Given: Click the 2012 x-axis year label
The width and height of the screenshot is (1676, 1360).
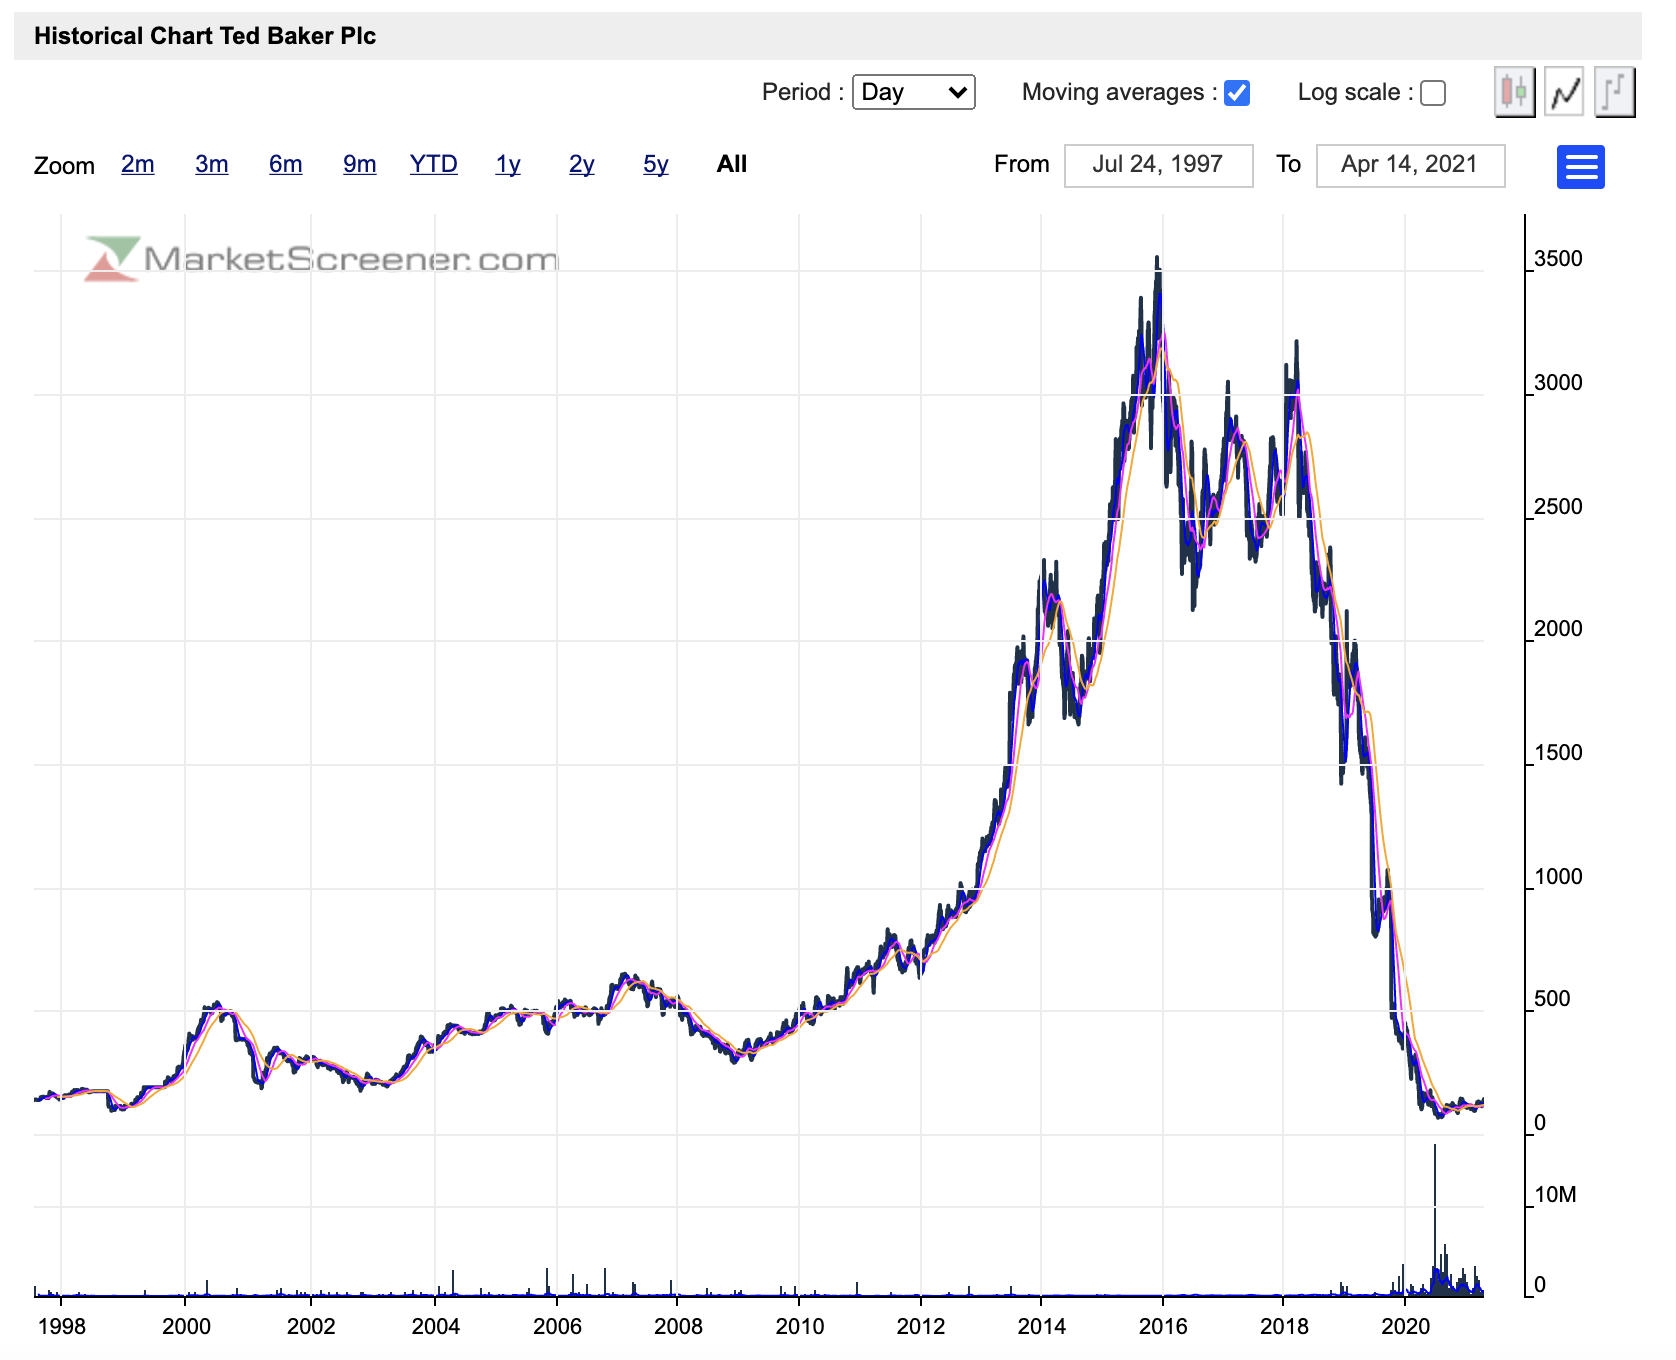Looking at the screenshot, I should 921,1327.
